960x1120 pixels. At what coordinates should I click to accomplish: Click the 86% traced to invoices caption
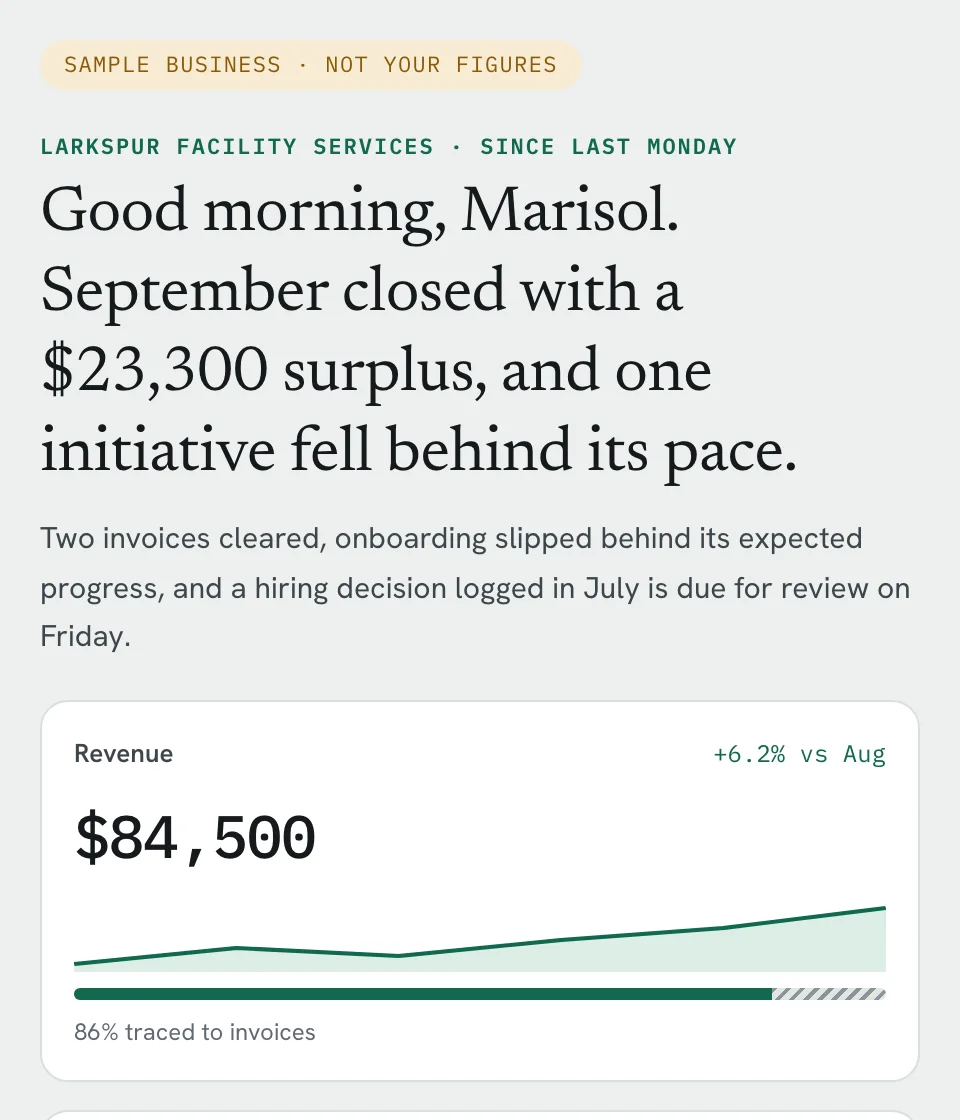pyautogui.click(x=195, y=1032)
